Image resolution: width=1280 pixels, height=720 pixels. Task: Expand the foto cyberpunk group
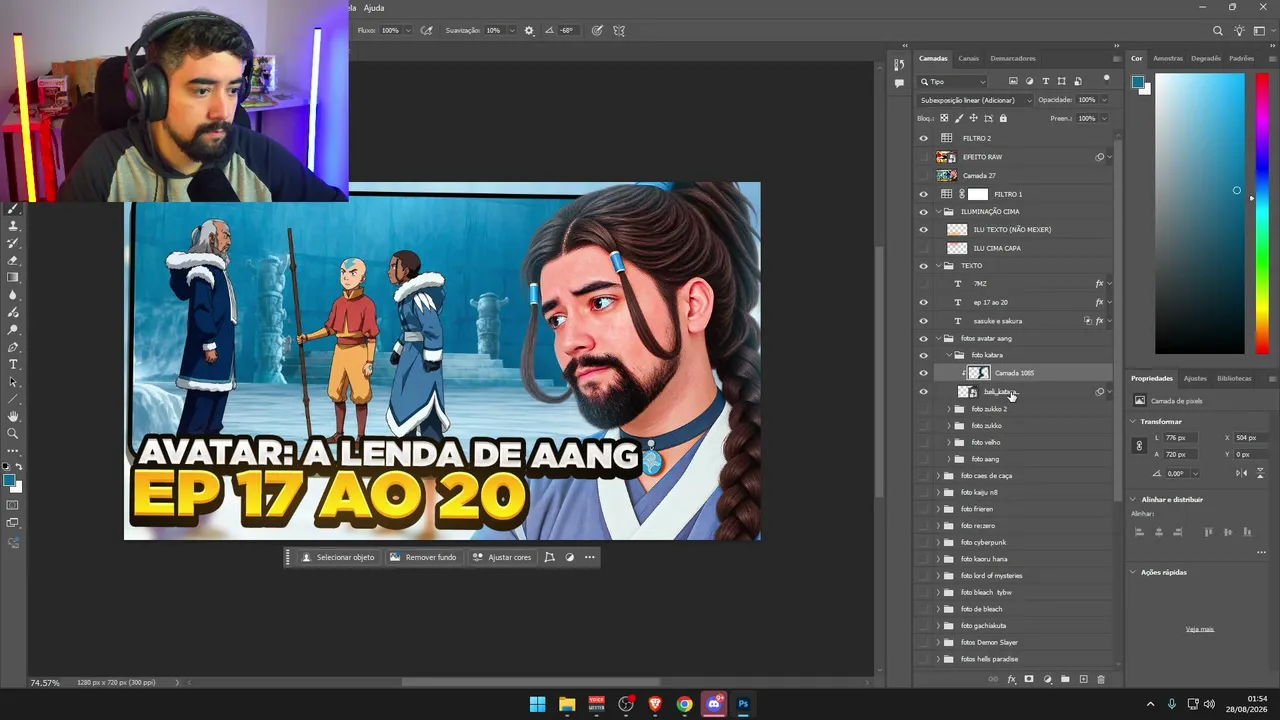pyautogui.click(x=938, y=542)
